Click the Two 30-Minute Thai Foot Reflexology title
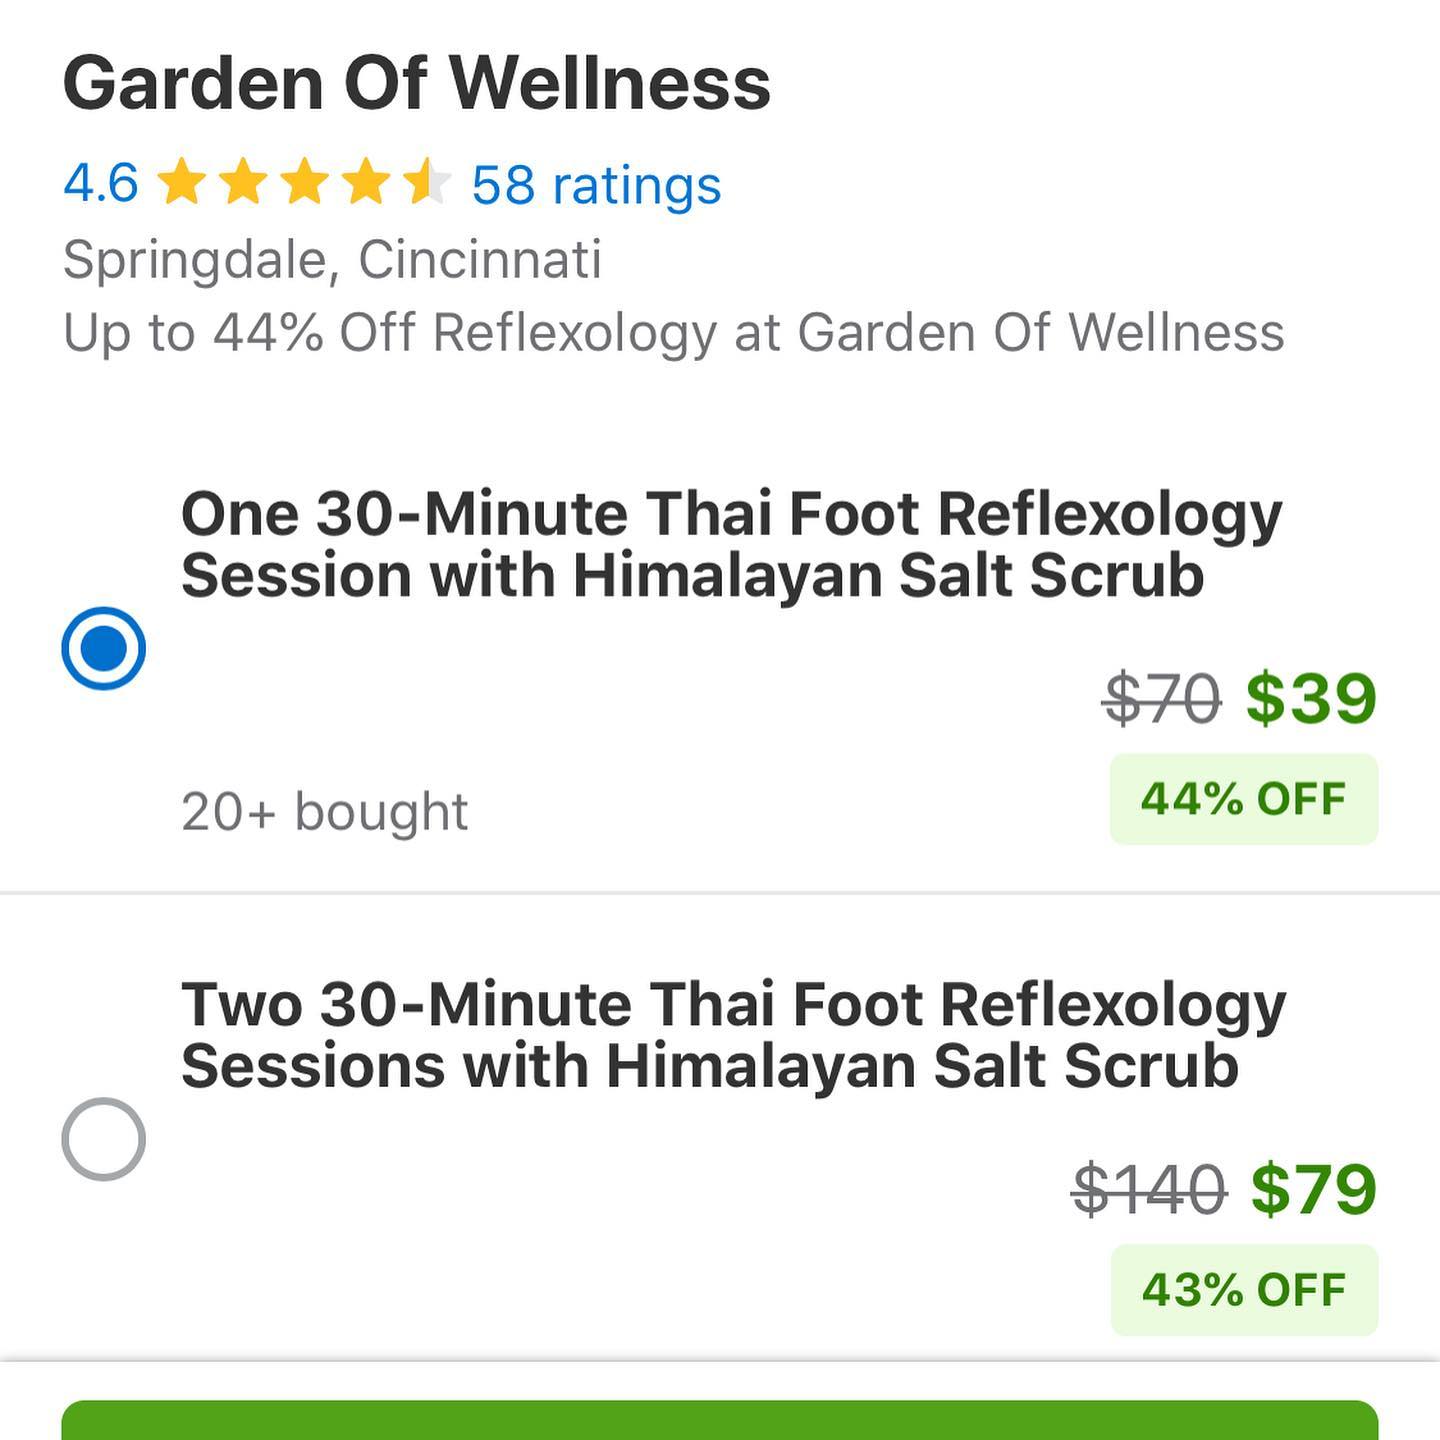Image resolution: width=1440 pixels, height=1440 pixels. point(732,1035)
